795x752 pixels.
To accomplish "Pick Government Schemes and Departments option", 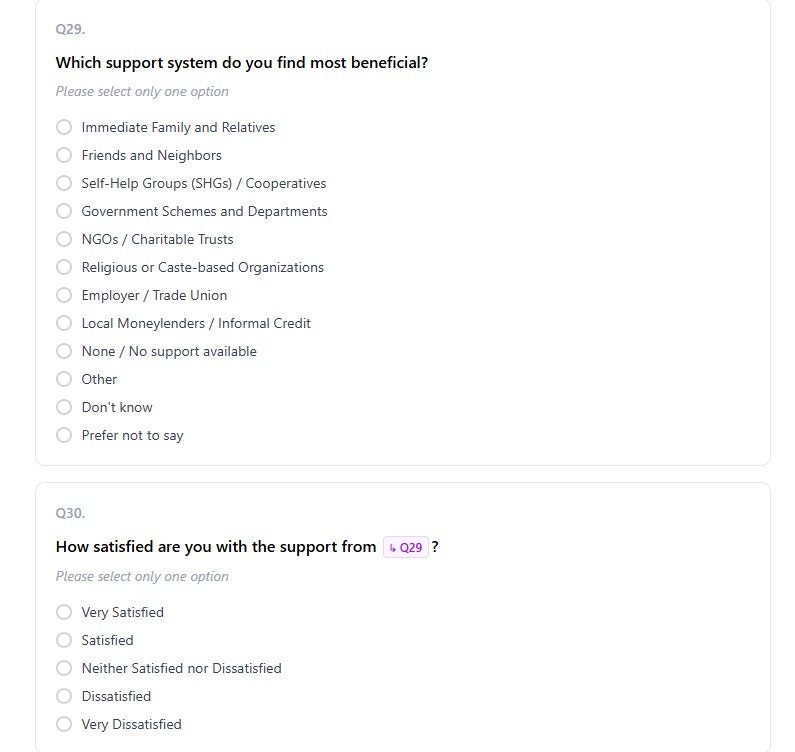I will (x=64, y=211).
